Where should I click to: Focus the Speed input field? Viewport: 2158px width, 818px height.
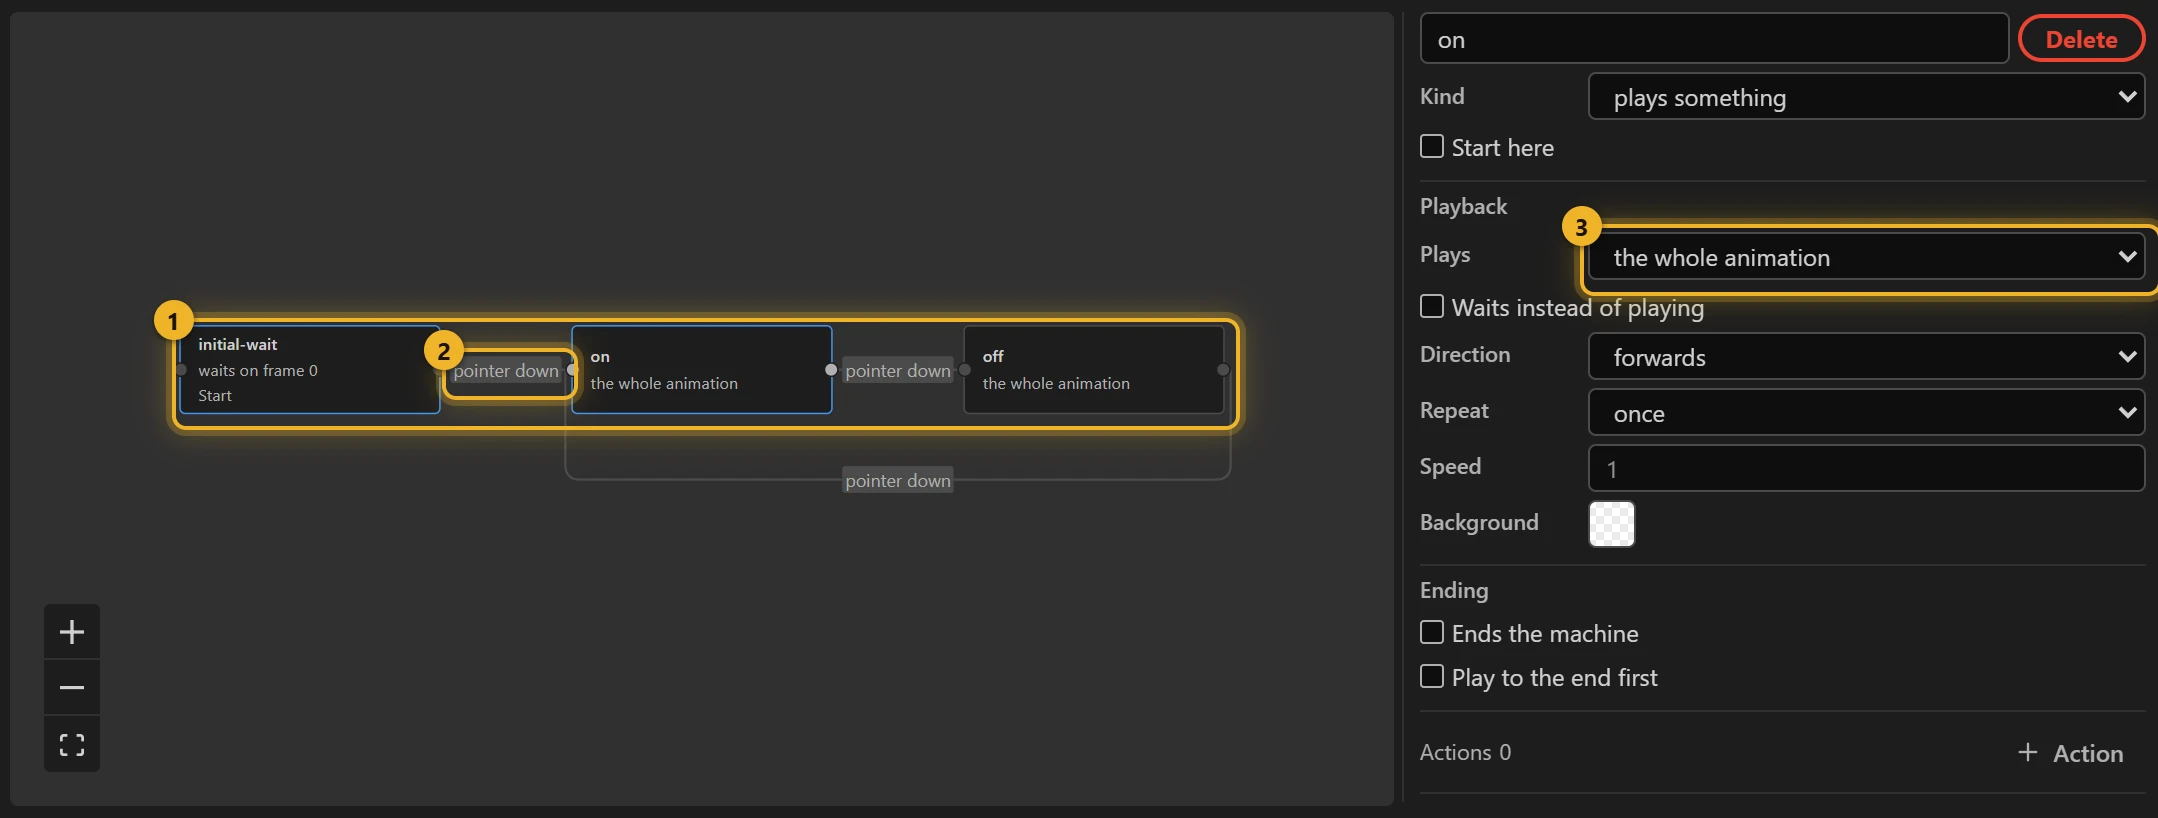coord(1866,469)
